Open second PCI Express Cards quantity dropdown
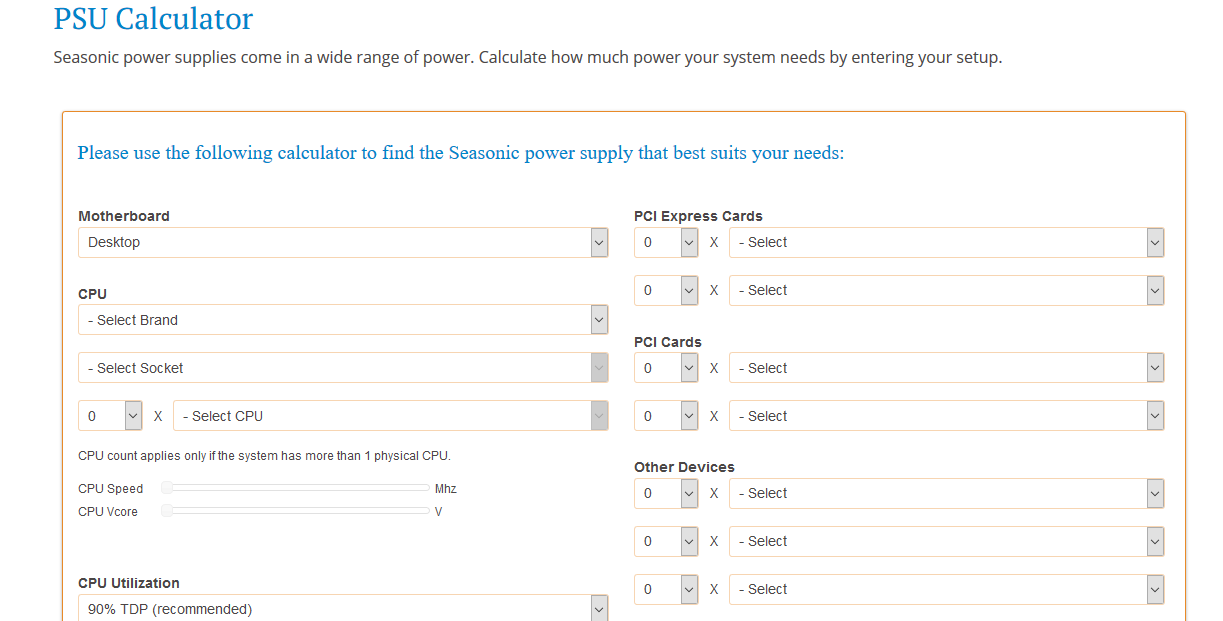Screen dimensions: 1223x621 [666, 290]
